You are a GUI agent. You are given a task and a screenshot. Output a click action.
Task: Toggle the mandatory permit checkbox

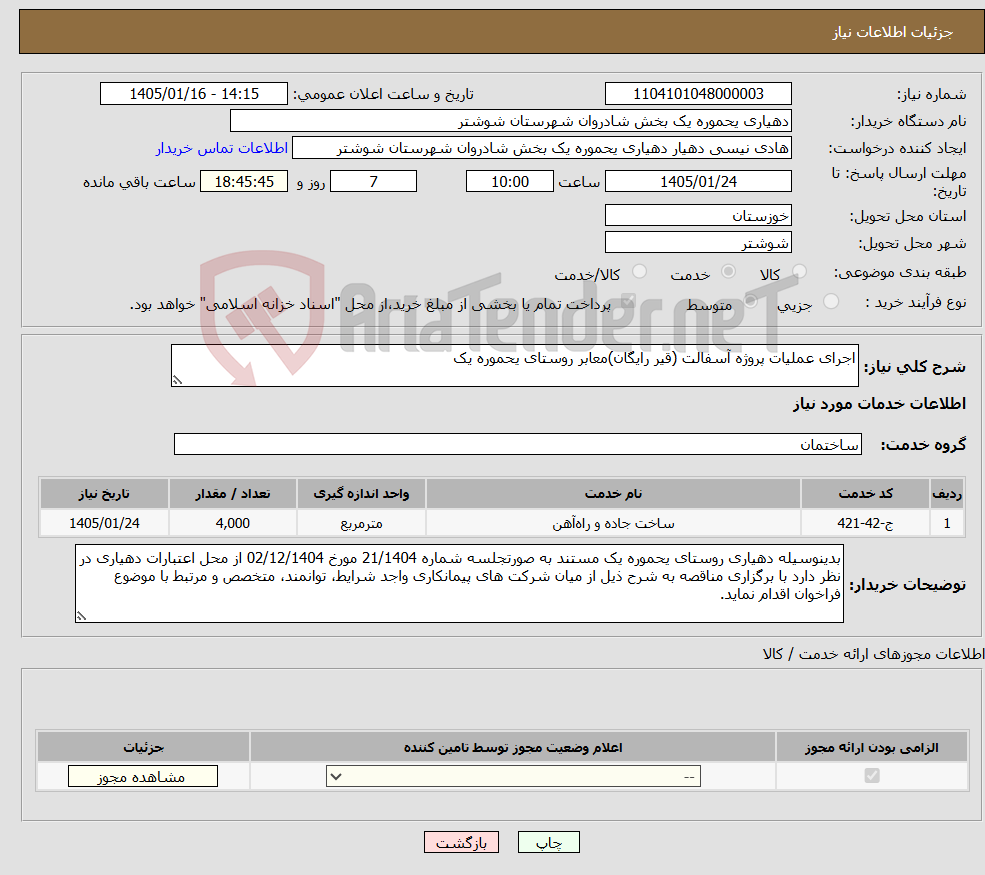point(871,776)
